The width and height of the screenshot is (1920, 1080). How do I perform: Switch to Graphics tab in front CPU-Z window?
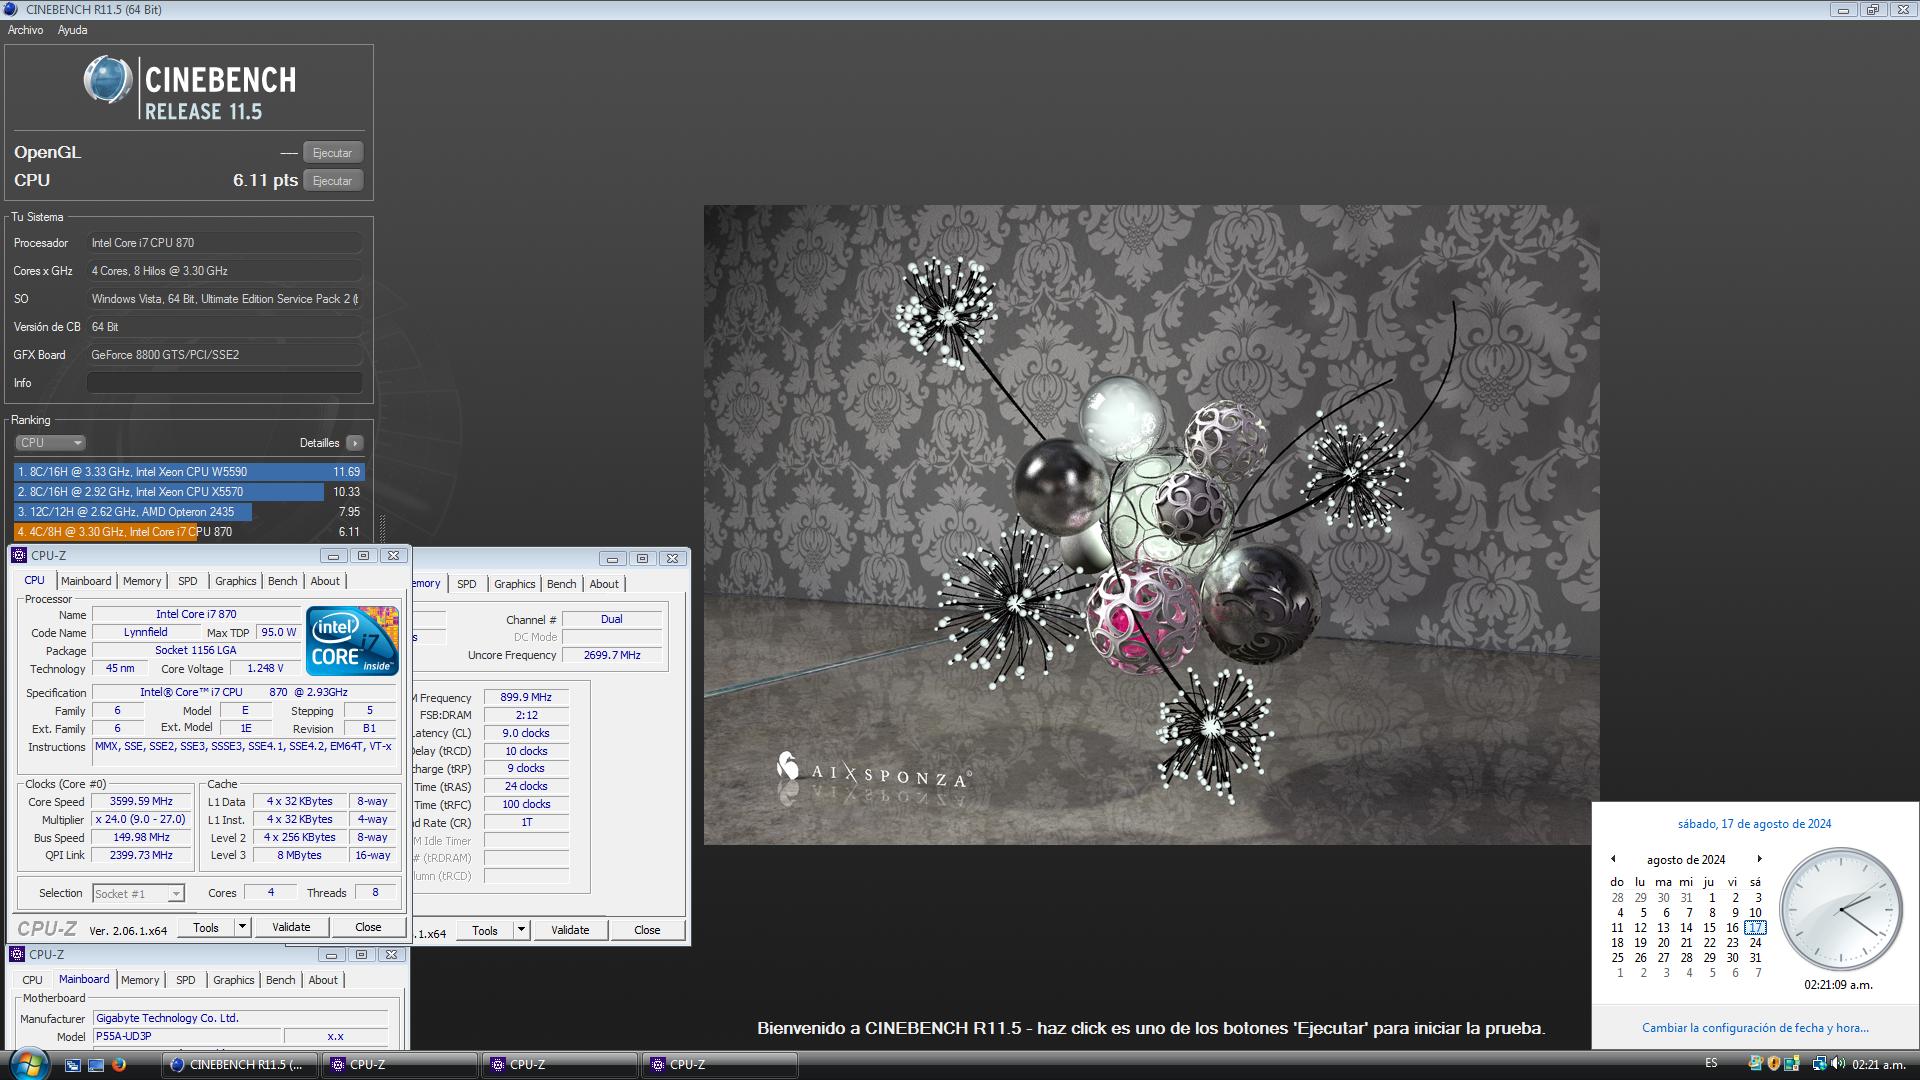236,581
